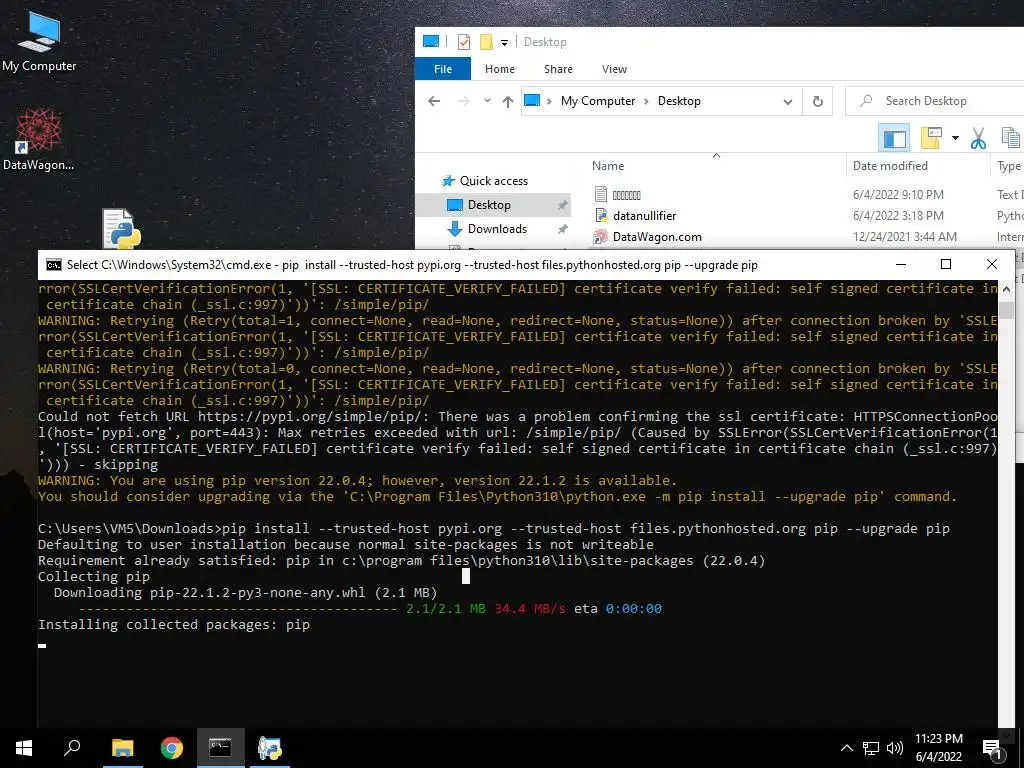Viewport: 1024px width, 768px height.
Task: Switch to the Home ribbon tab
Action: pyautogui.click(x=500, y=69)
